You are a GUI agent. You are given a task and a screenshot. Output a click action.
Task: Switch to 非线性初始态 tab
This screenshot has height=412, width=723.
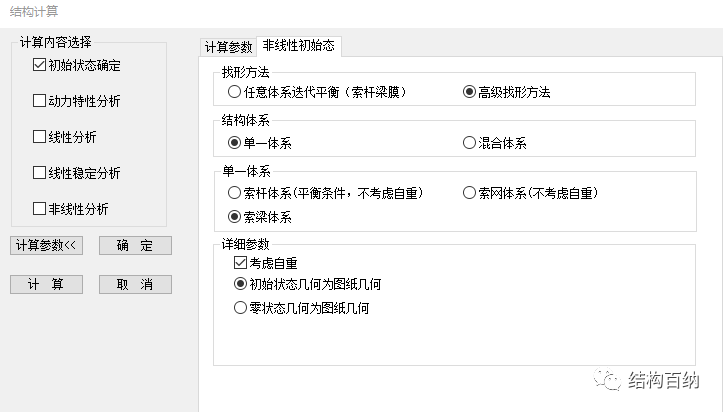click(x=298, y=46)
